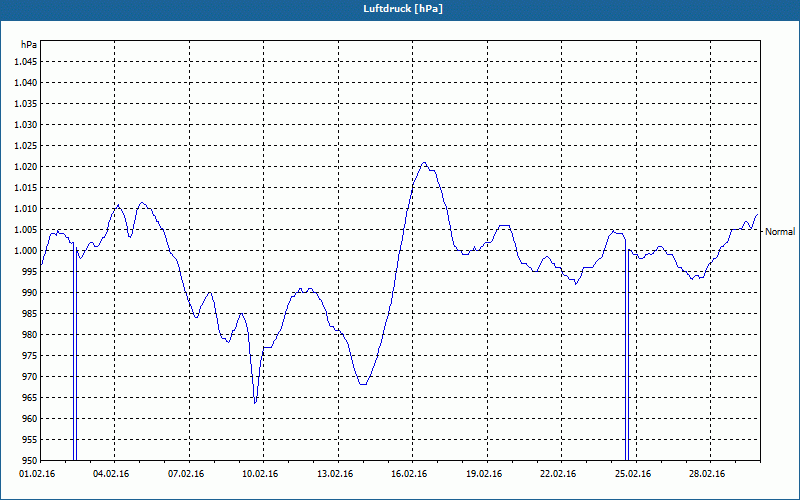
Task: Click the 1.020 y-axis value
Action: tap(25, 167)
